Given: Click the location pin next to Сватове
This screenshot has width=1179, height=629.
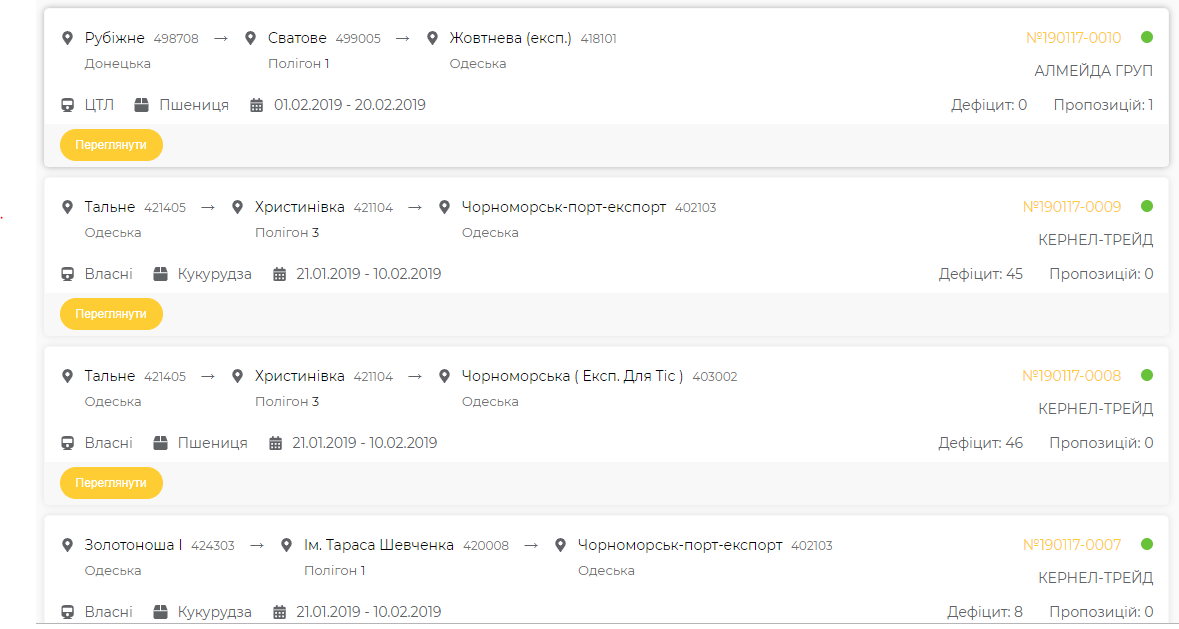Looking at the screenshot, I should point(250,38).
